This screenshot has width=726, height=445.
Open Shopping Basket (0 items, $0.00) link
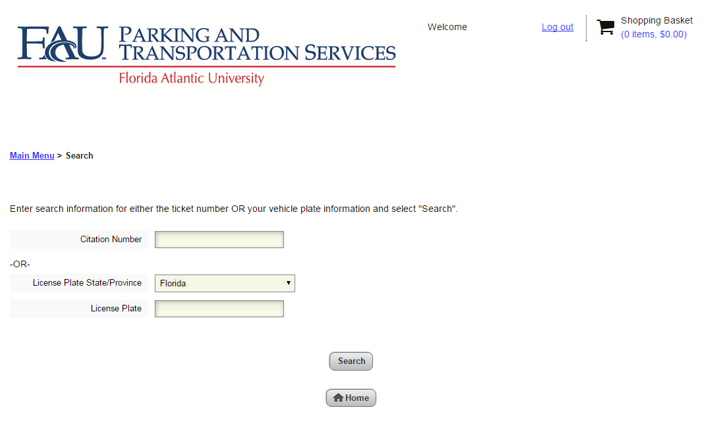(x=654, y=34)
